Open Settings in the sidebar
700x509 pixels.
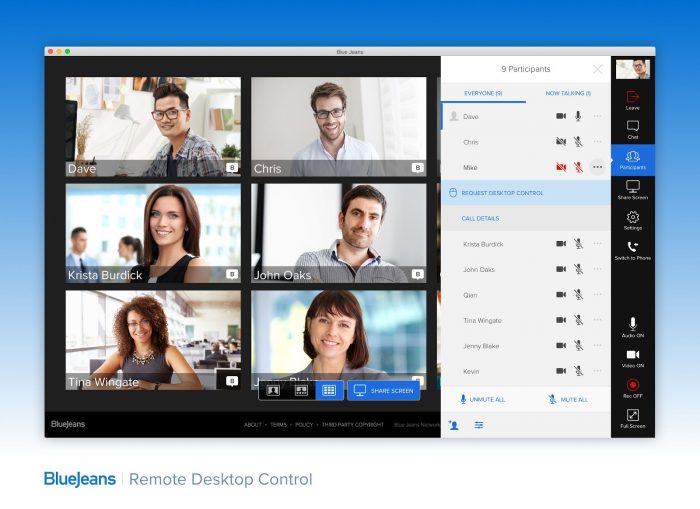[x=632, y=218]
